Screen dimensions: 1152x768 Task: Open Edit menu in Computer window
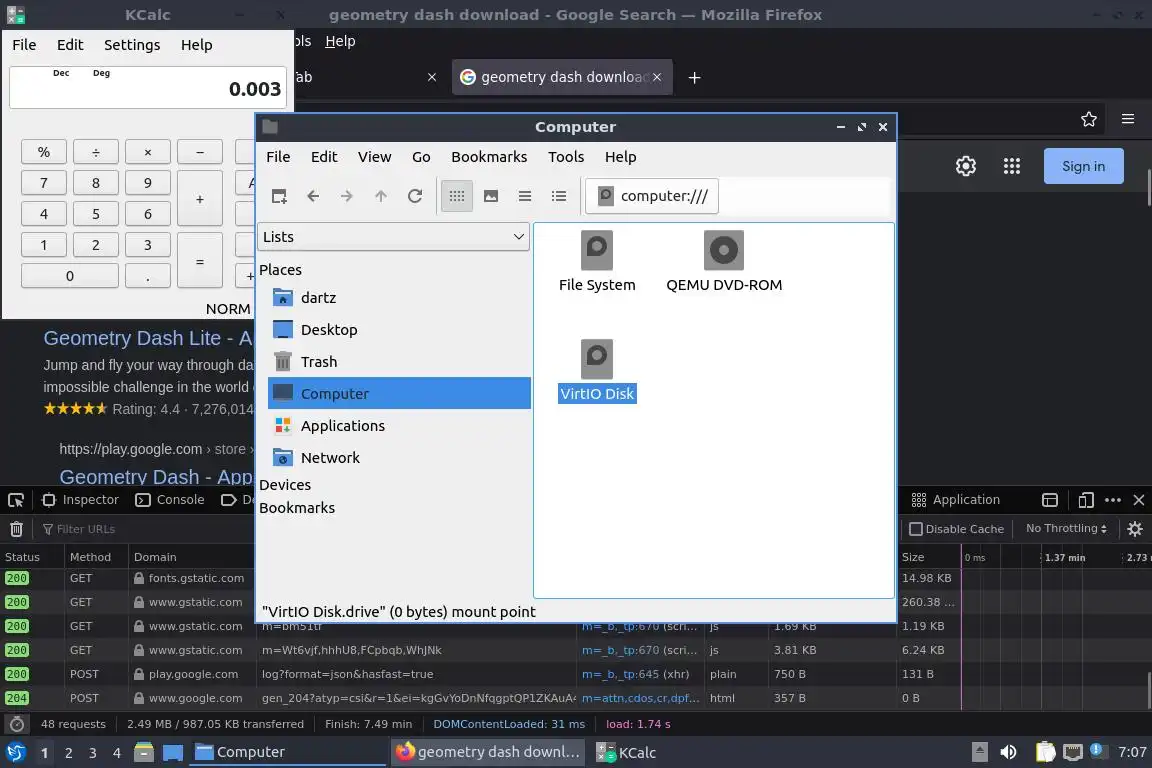pyautogui.click(x=324, y=157)
